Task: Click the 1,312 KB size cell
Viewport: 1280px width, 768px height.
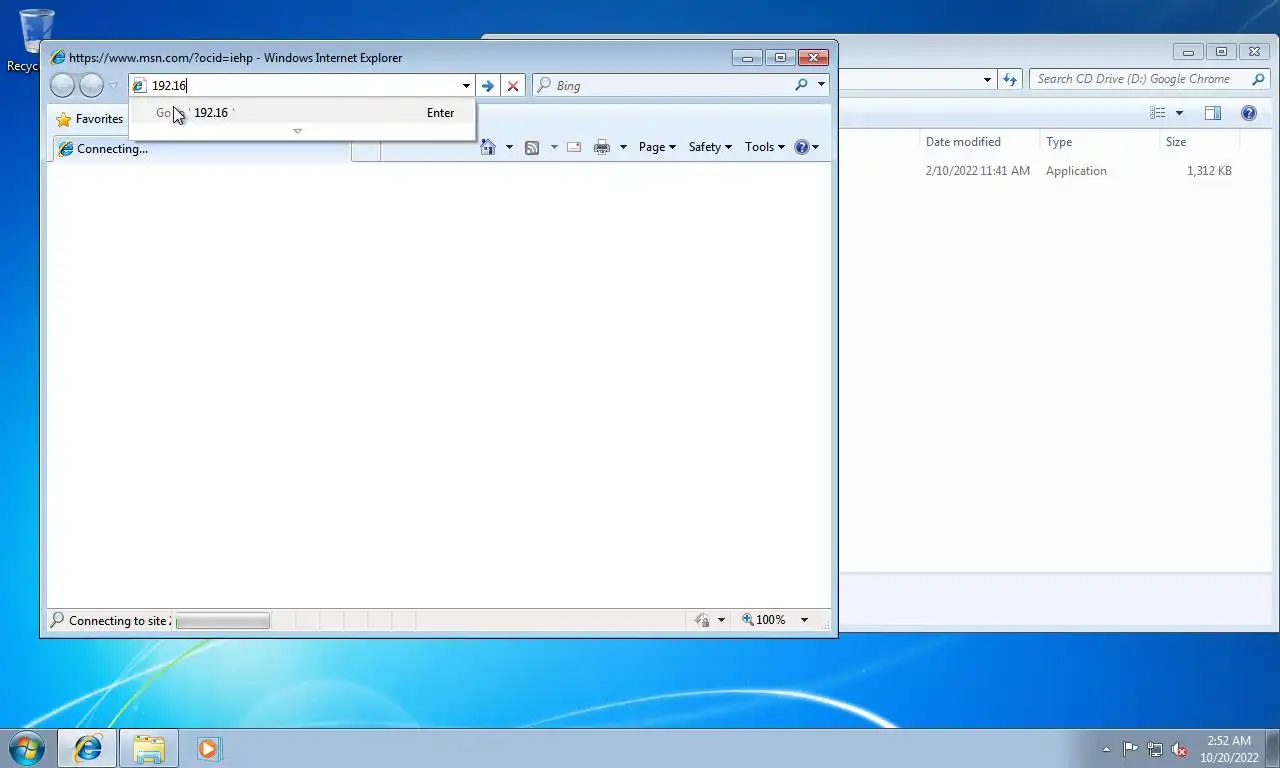Action: coord(1209,171)
